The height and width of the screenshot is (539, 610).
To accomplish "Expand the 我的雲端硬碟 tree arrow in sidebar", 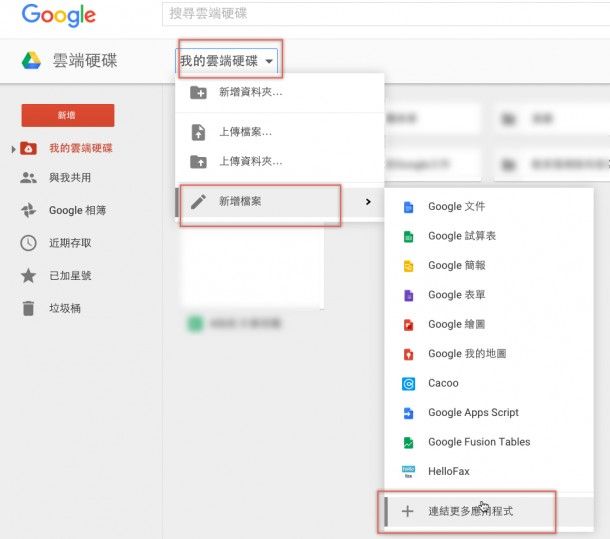I will coord(13,149).
